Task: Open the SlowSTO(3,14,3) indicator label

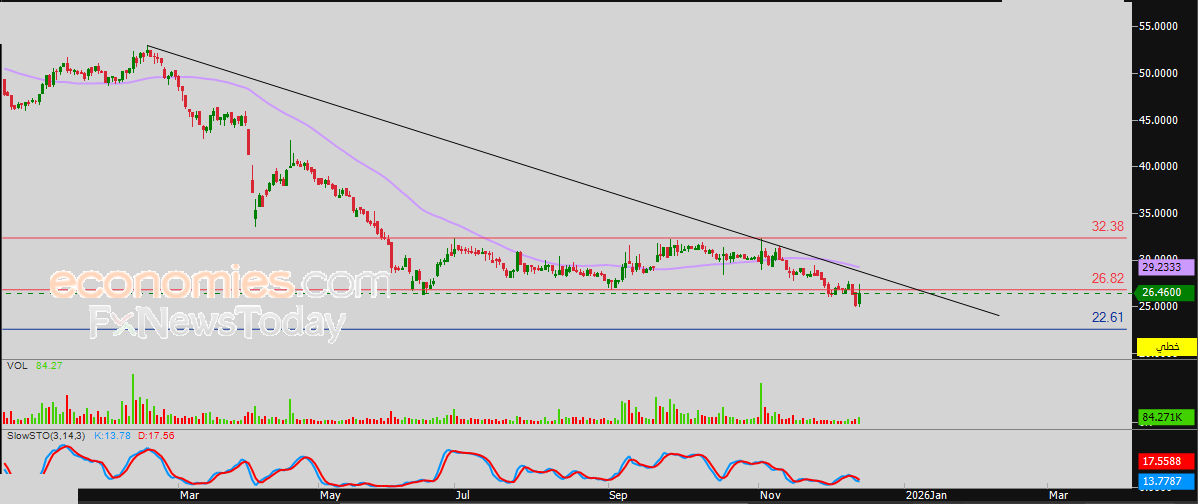Action: (x=46, y=436)
